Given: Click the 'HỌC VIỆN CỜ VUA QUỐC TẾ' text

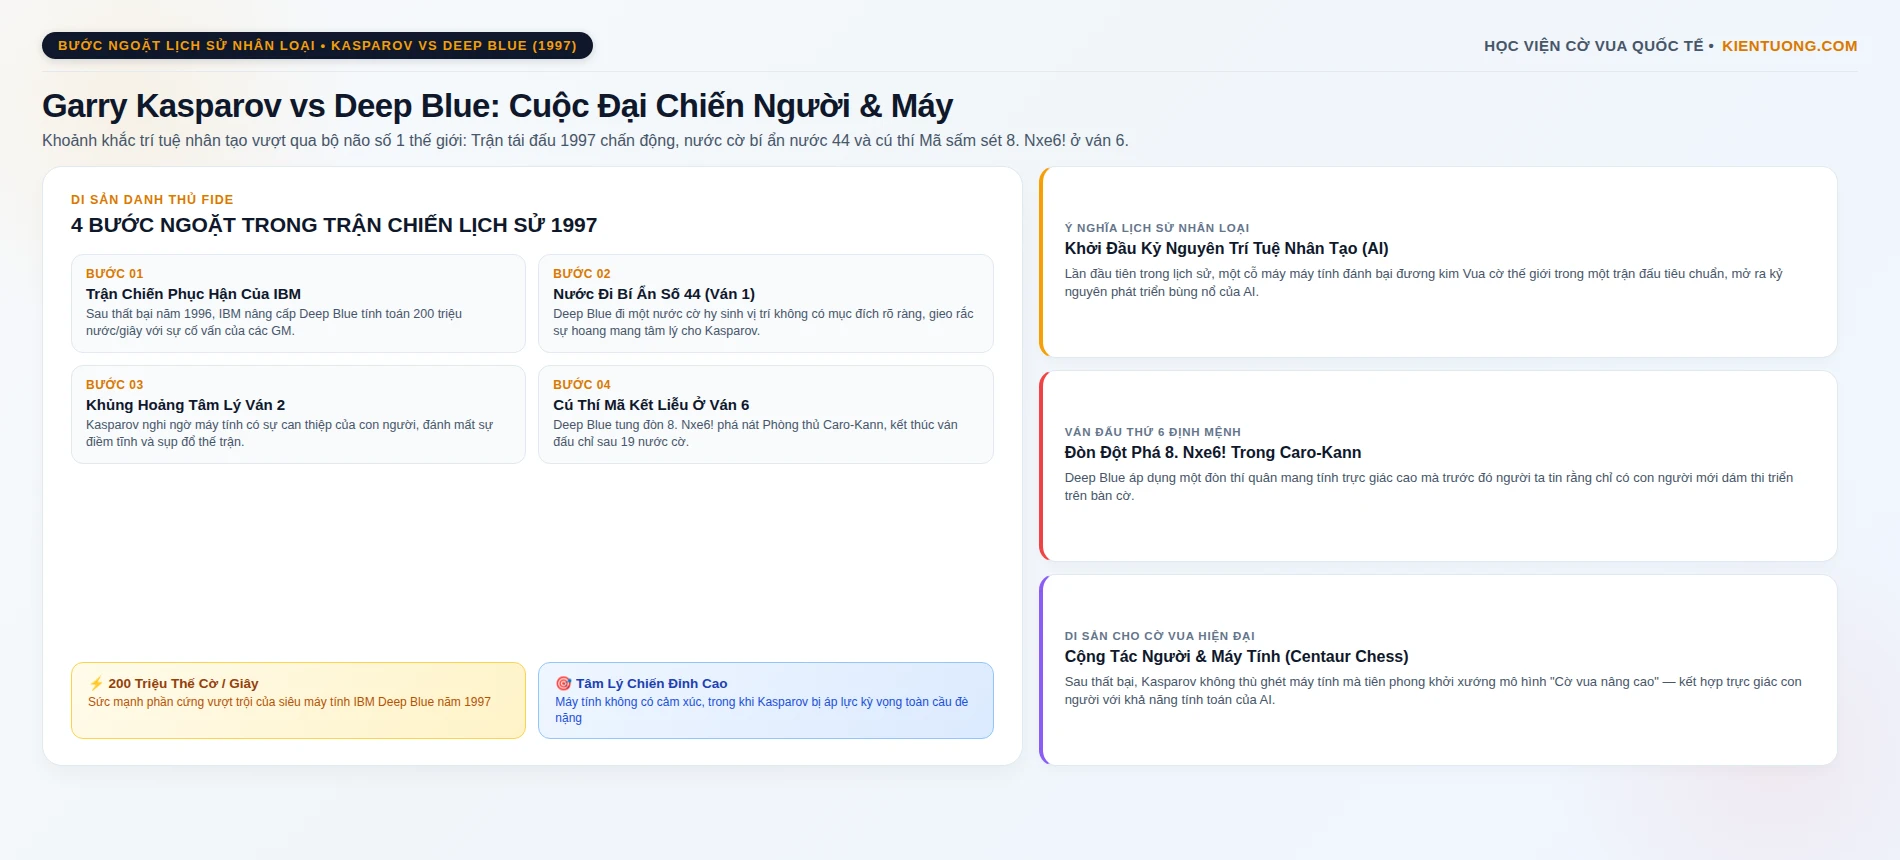Looking at the screenshot, I should [x=1593, y=46].
